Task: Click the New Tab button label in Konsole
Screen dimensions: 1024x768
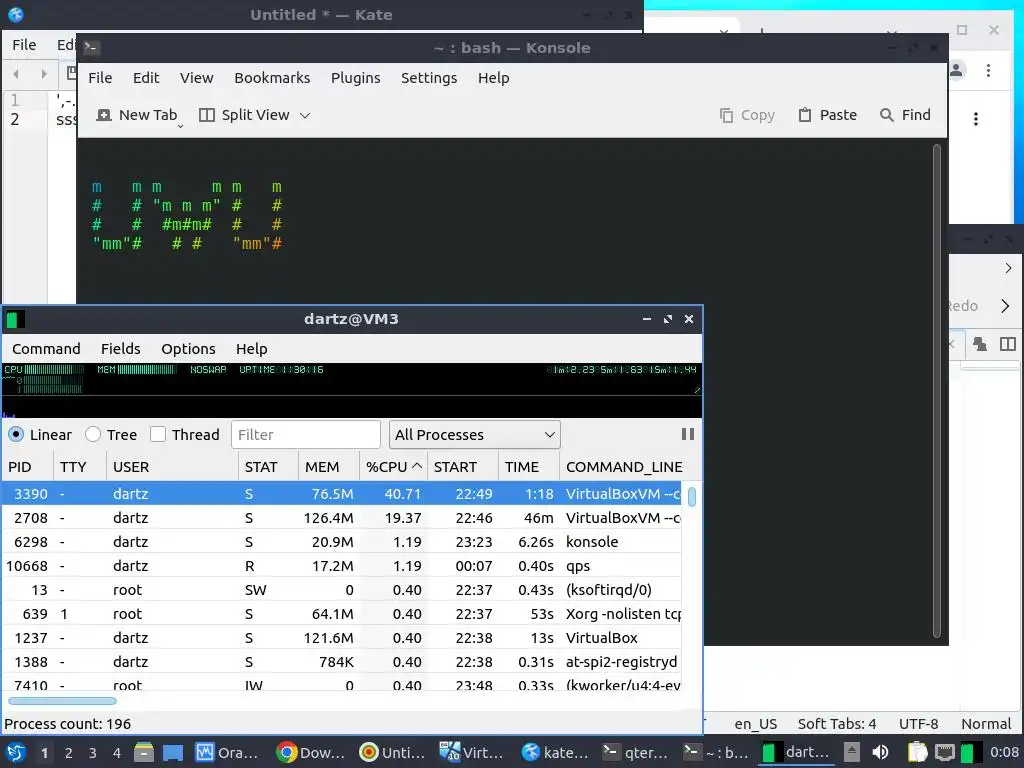Action: pos(148,115)
